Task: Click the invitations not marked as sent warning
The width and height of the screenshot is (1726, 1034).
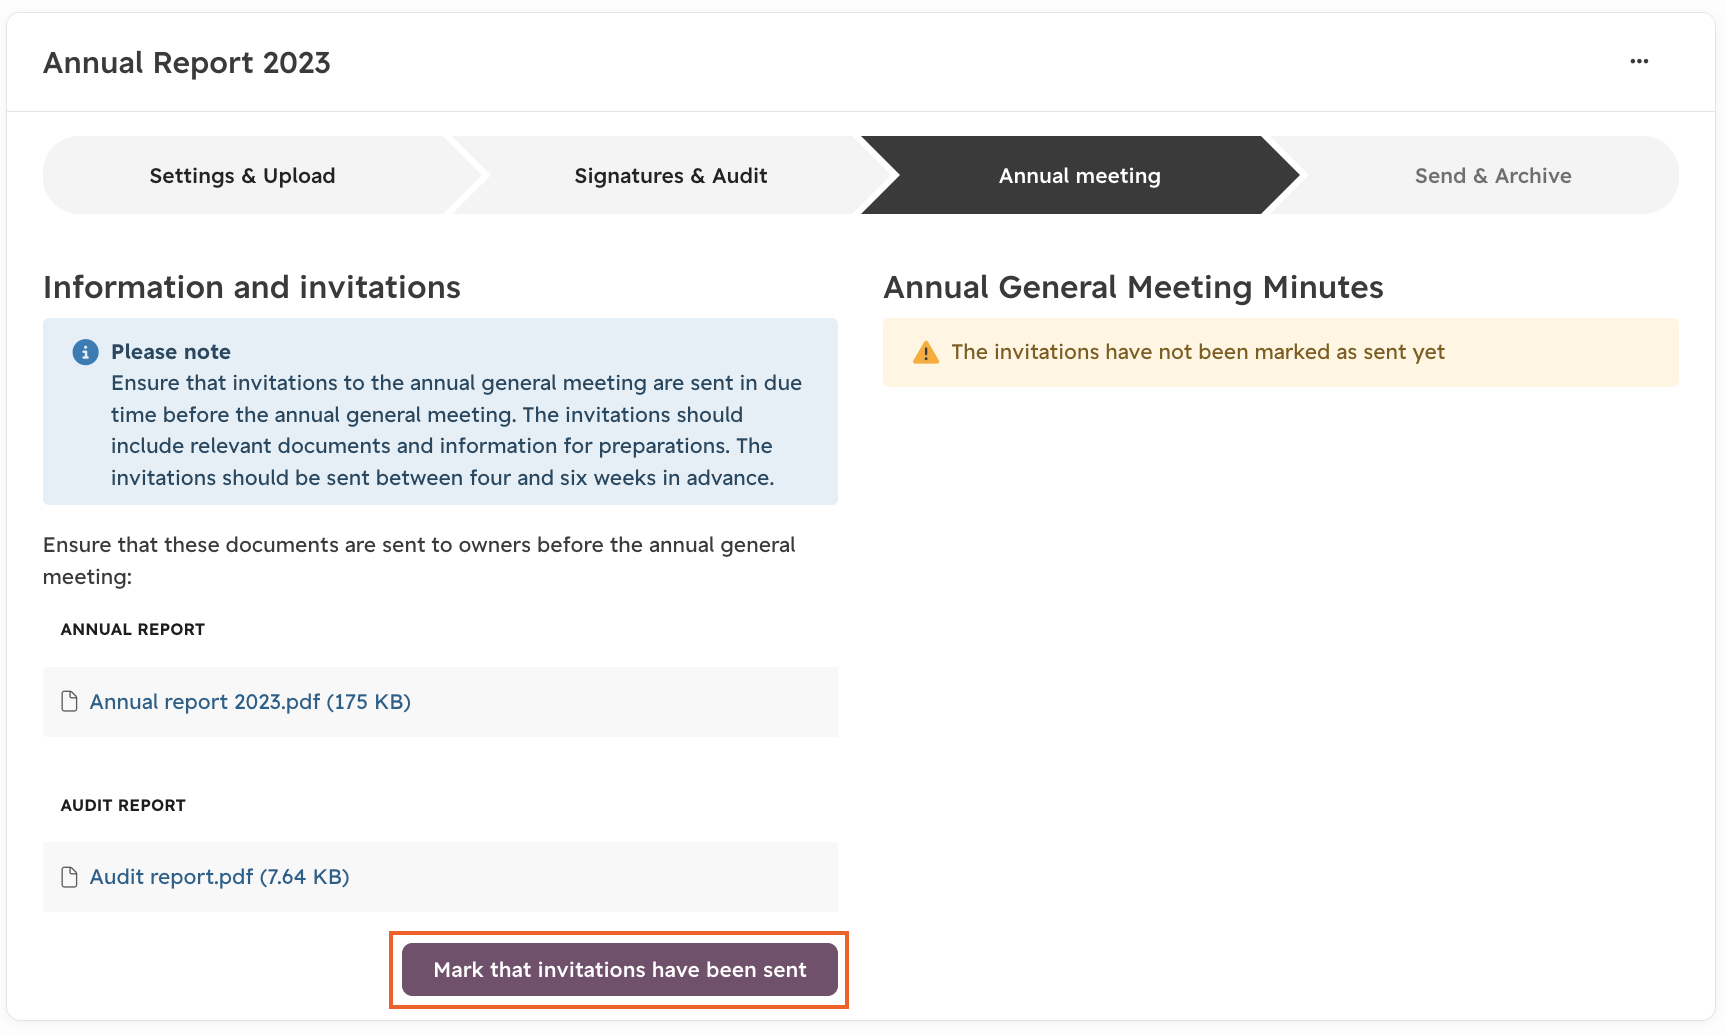Action: click(x=1281, y=352)
